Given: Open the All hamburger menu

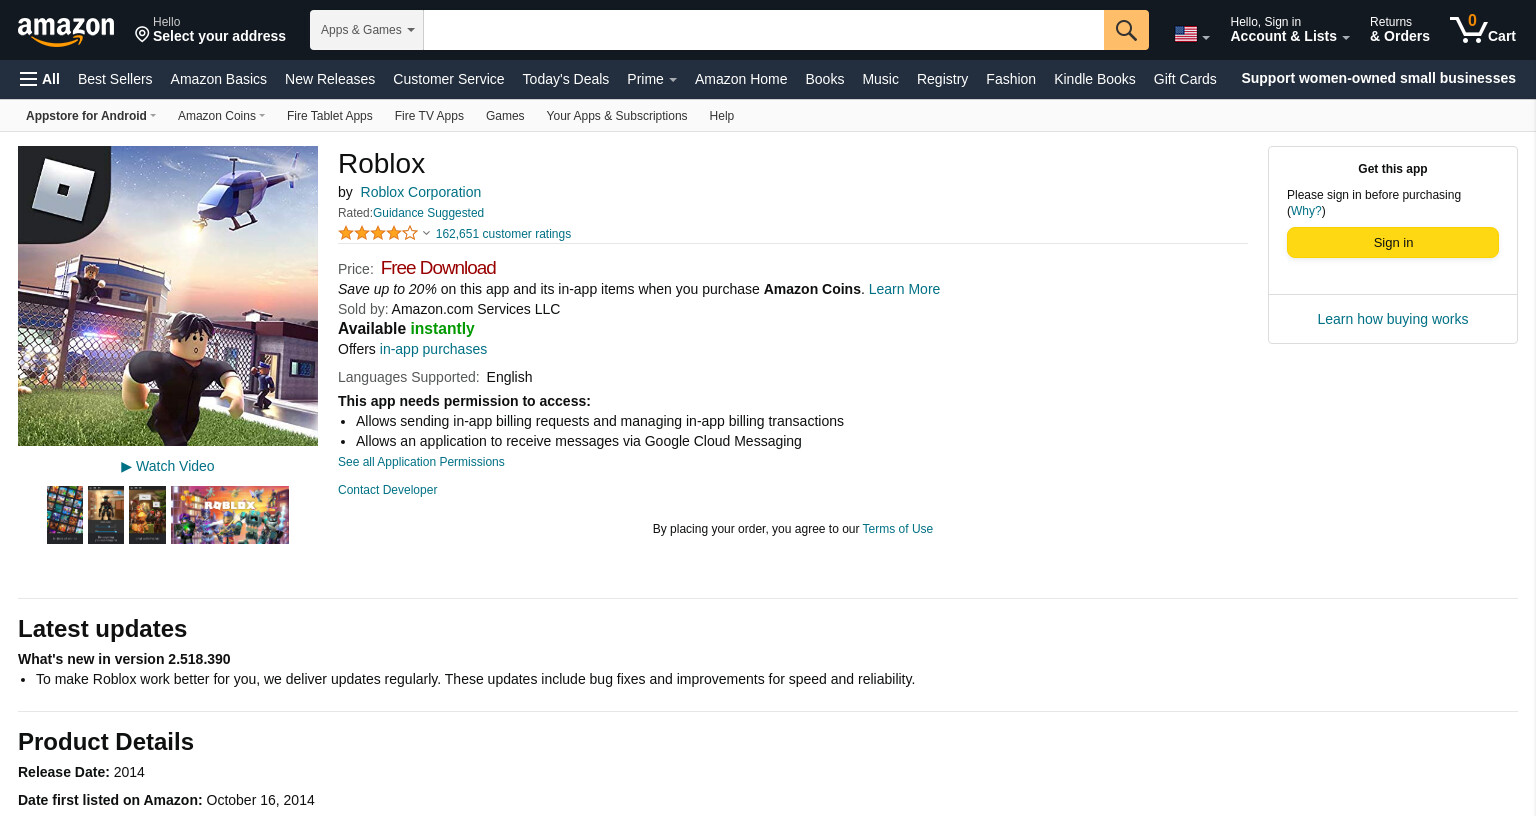Looking at the screenshot, I should pos(40,79).
